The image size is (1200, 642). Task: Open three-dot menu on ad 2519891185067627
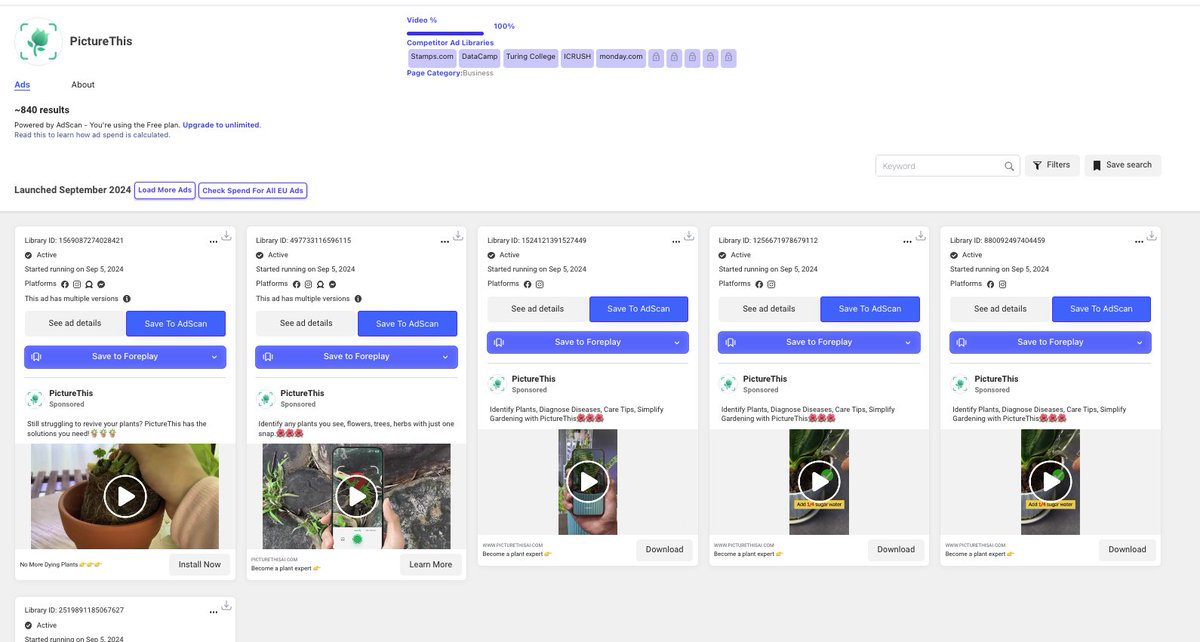213,611
